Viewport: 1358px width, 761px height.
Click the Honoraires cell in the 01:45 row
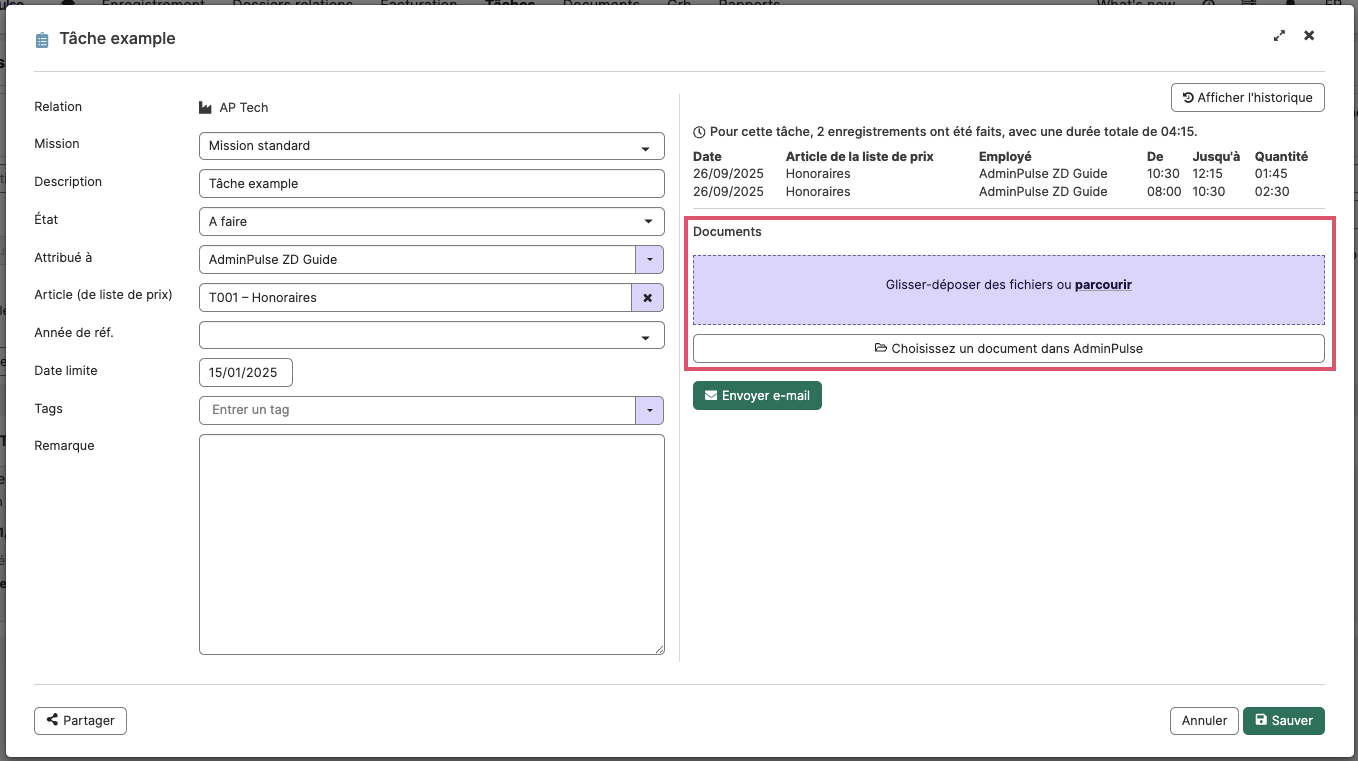(x=818, y=174)
